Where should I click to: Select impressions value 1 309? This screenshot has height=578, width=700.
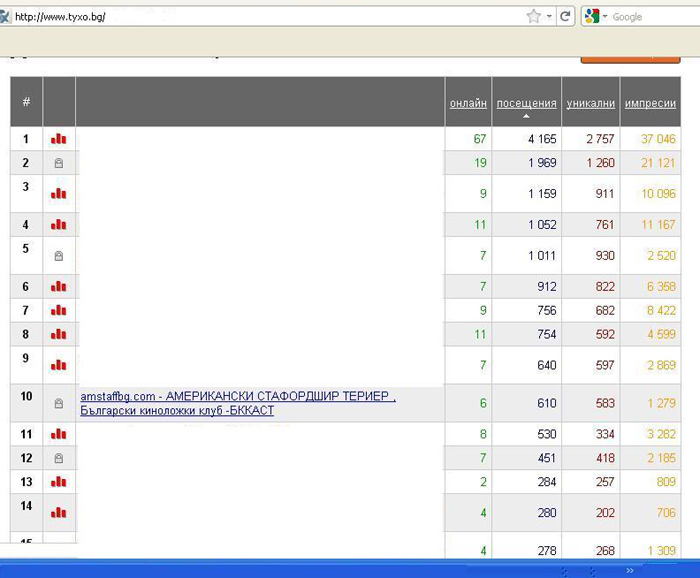661,551
